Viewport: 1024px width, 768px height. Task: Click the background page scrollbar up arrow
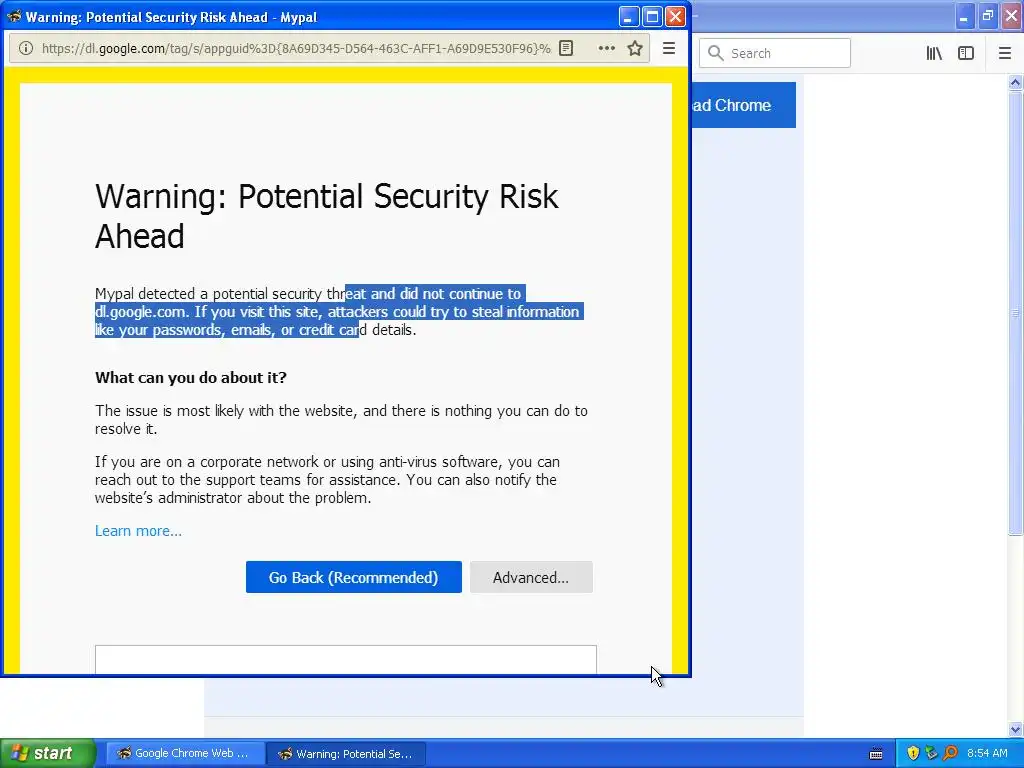click(x=1015, y=82)
